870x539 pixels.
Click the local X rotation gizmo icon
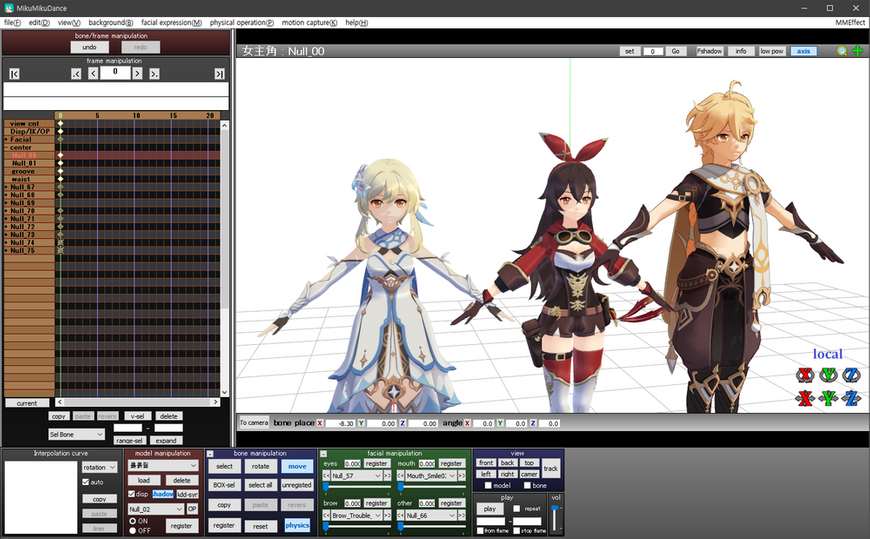[805, 375]
